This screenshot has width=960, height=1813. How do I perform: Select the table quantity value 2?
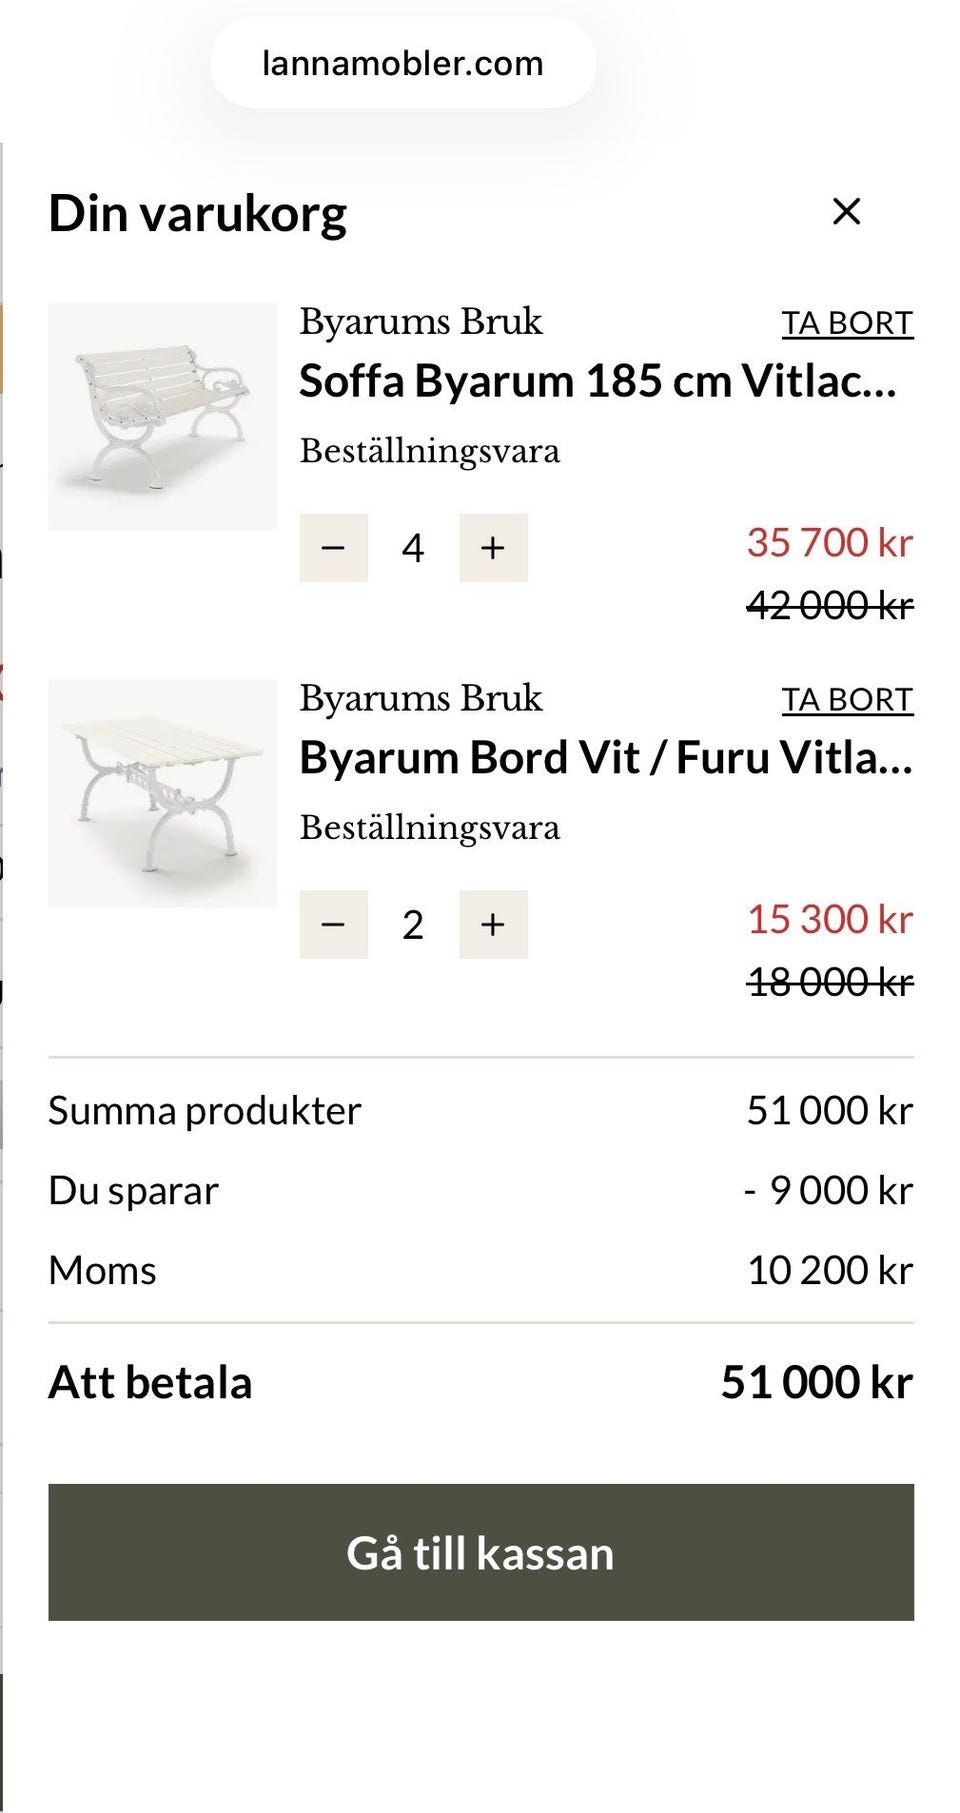click(x=413, y=925)
